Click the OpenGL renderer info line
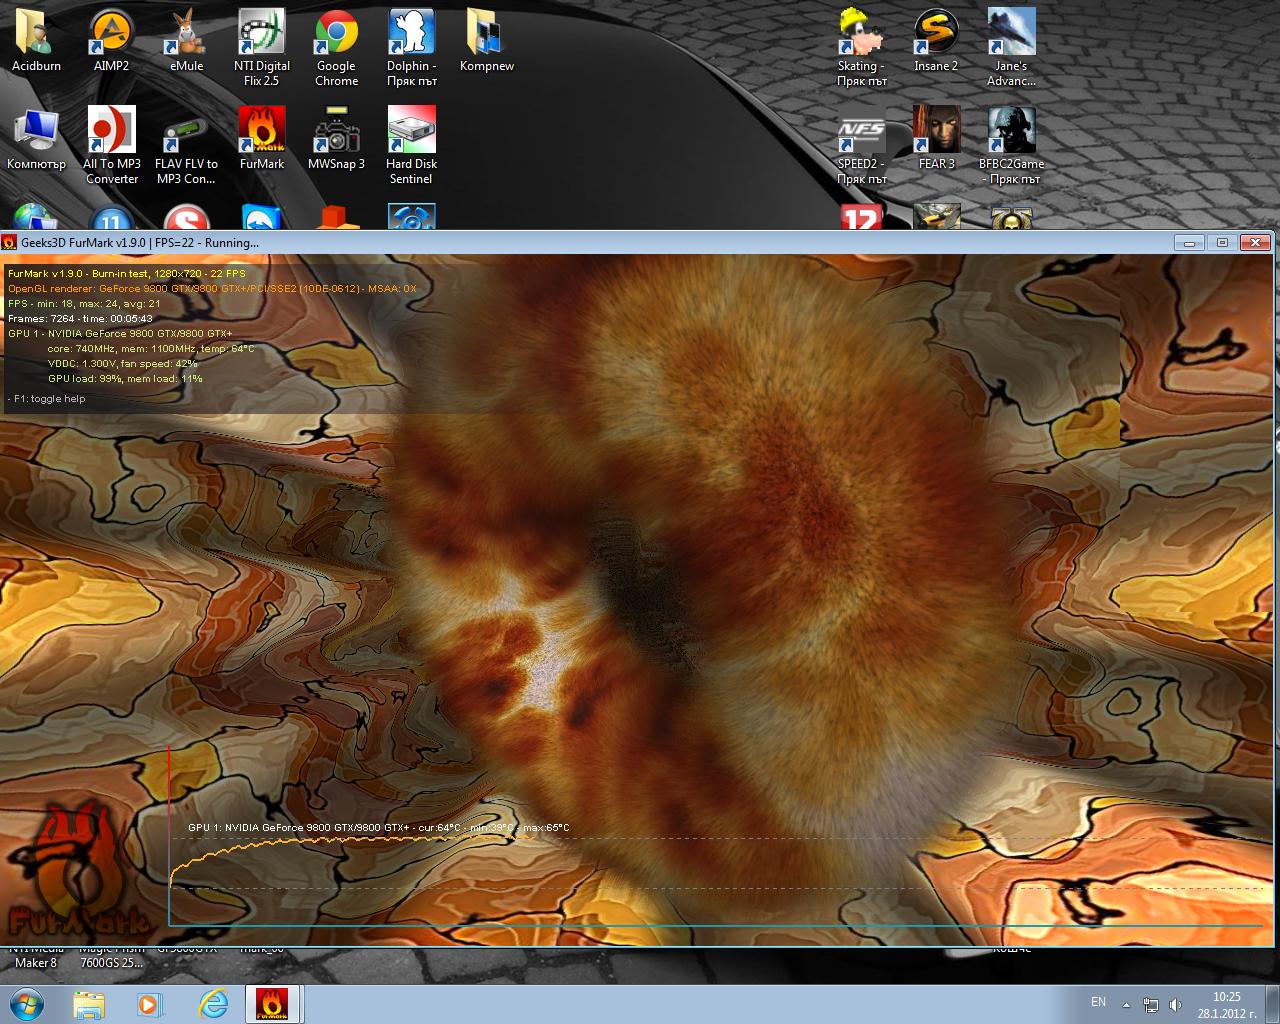This screenshot has height=1024, width=1280. point(212,289)
